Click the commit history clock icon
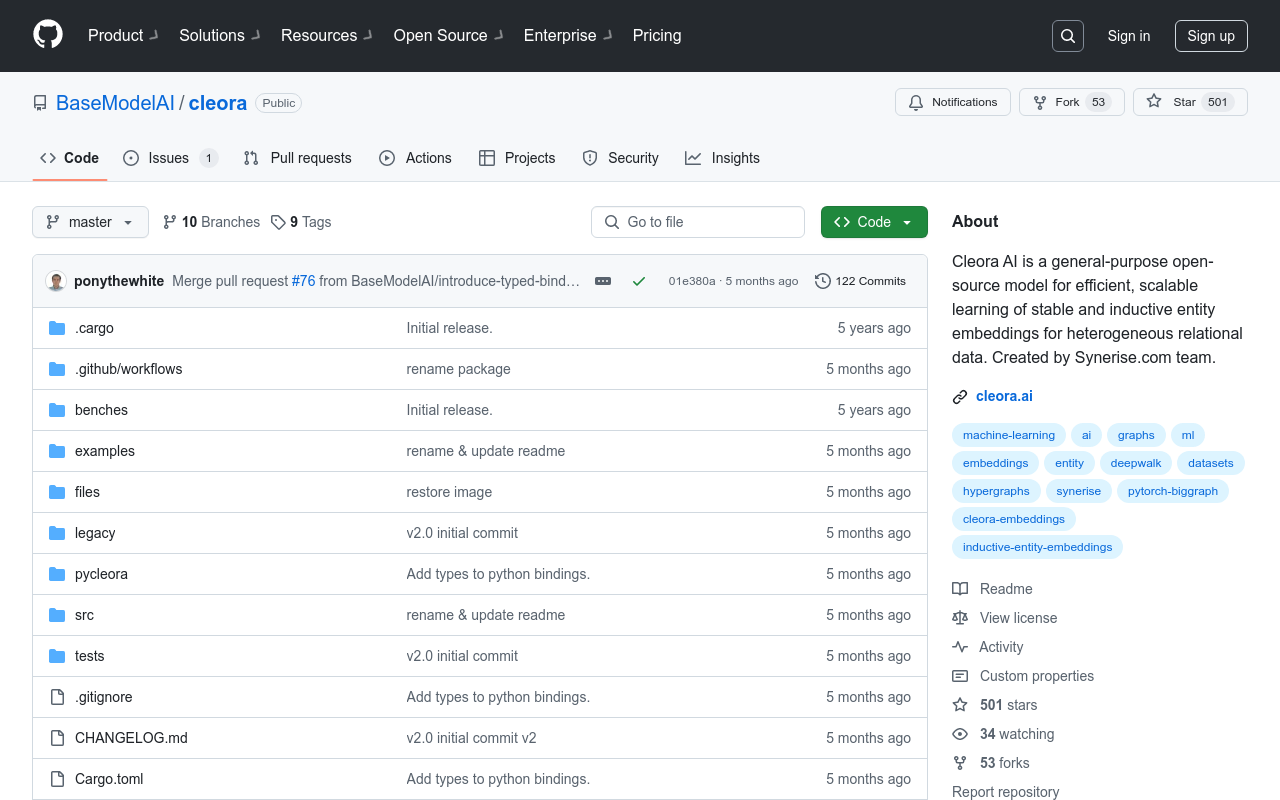Image resolution: width=1280 pixels, height=800 pixels. click(823, 281)
